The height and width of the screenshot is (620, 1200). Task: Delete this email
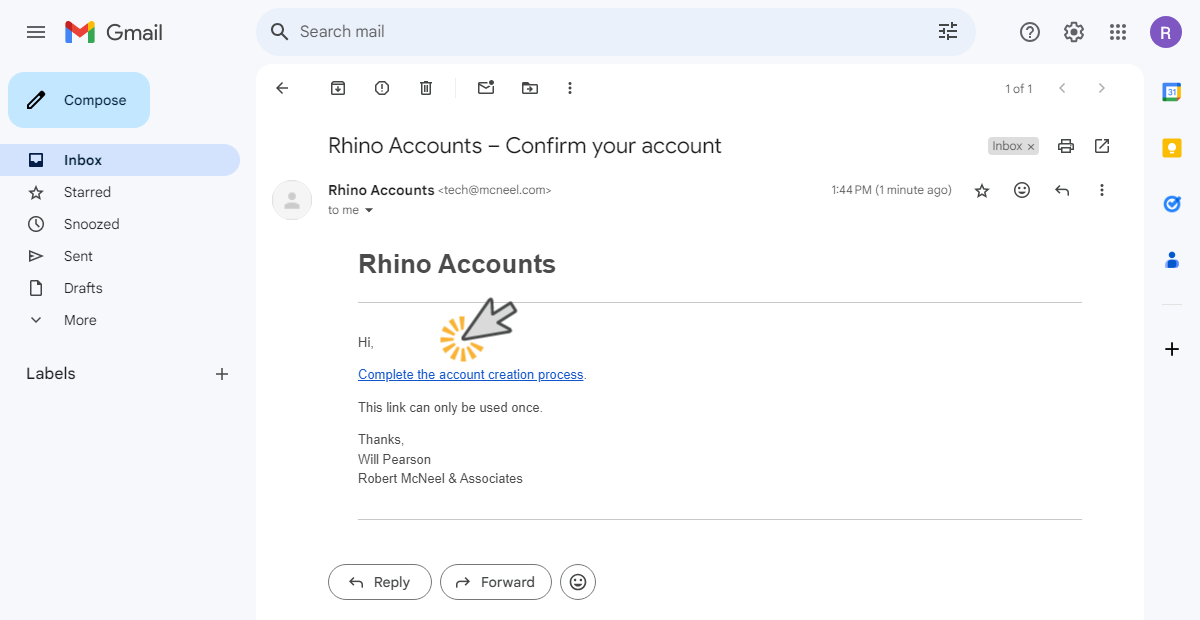(425, 87)
